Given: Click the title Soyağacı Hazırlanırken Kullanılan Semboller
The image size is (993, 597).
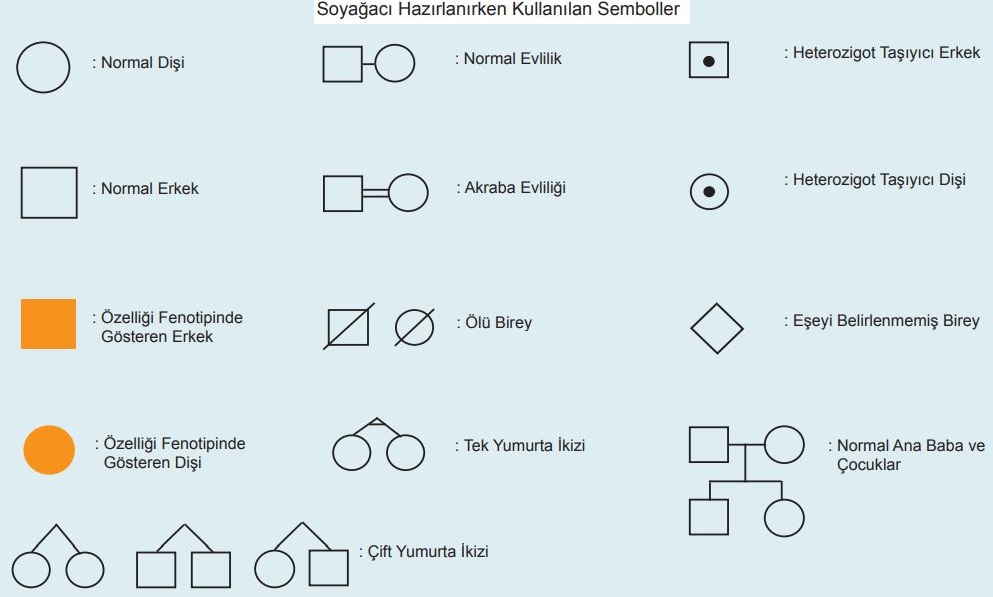Looking at the screenshot, I should tap(498, 9).
